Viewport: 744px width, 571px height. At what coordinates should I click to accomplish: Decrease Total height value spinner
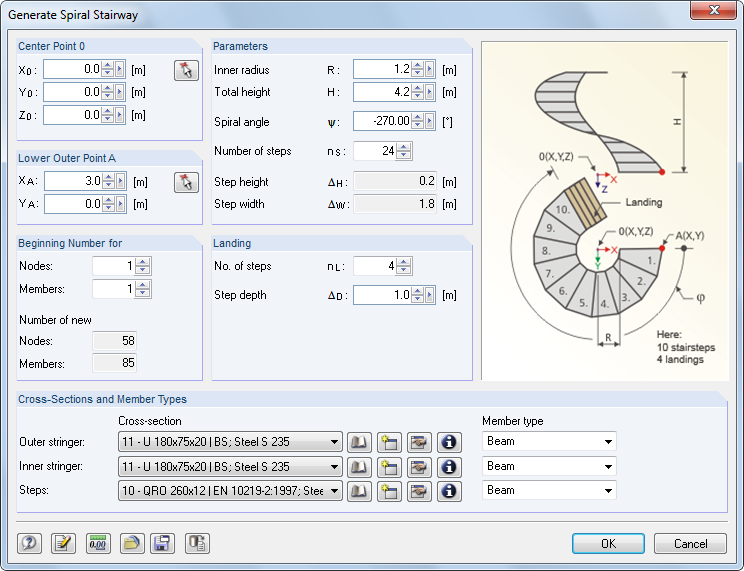(x=418, y=96)
